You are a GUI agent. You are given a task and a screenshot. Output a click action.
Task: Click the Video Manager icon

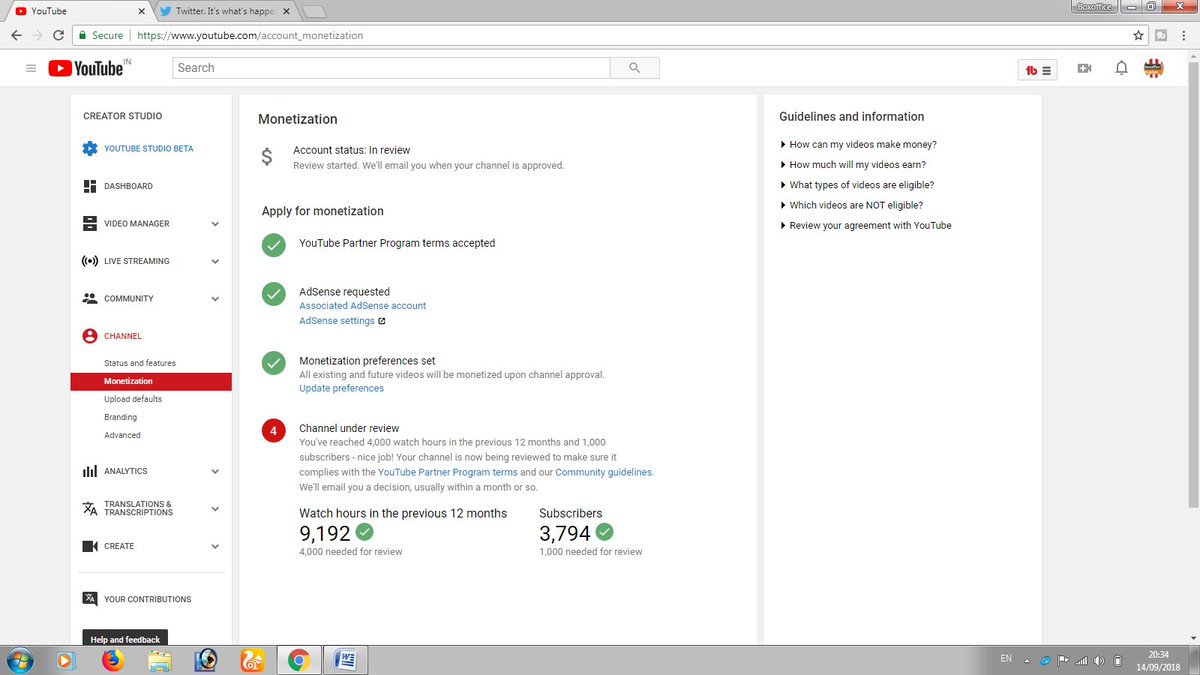click(x=90, y=224)
